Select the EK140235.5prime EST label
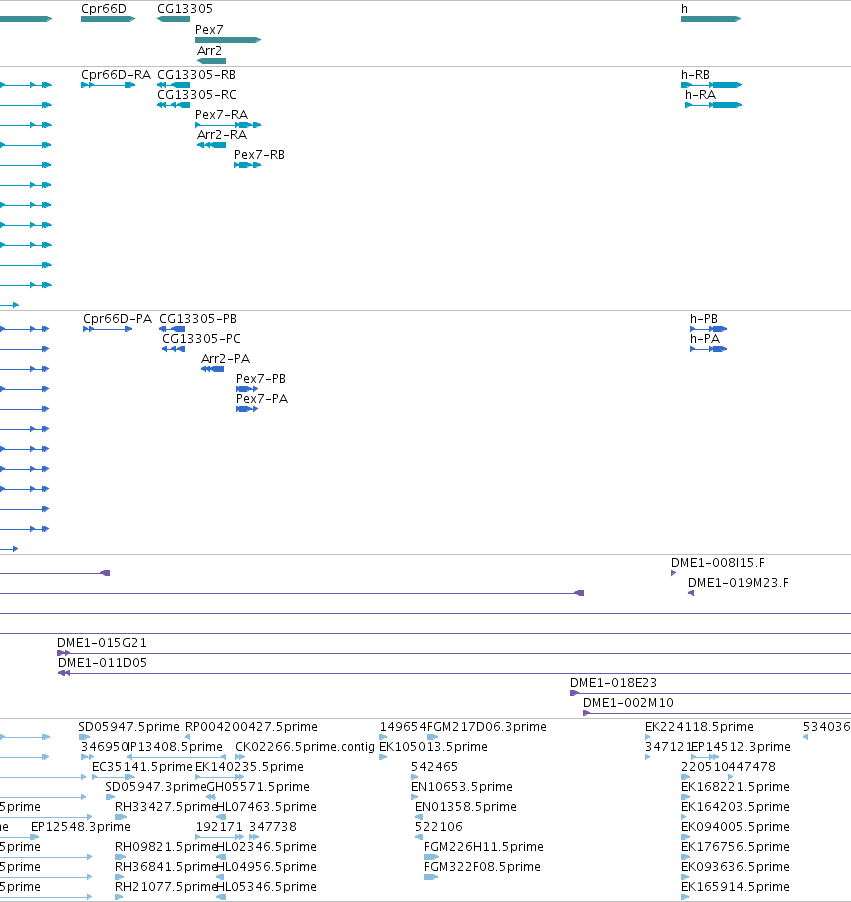This screenshot has width=851, height=902. point(249,766)
